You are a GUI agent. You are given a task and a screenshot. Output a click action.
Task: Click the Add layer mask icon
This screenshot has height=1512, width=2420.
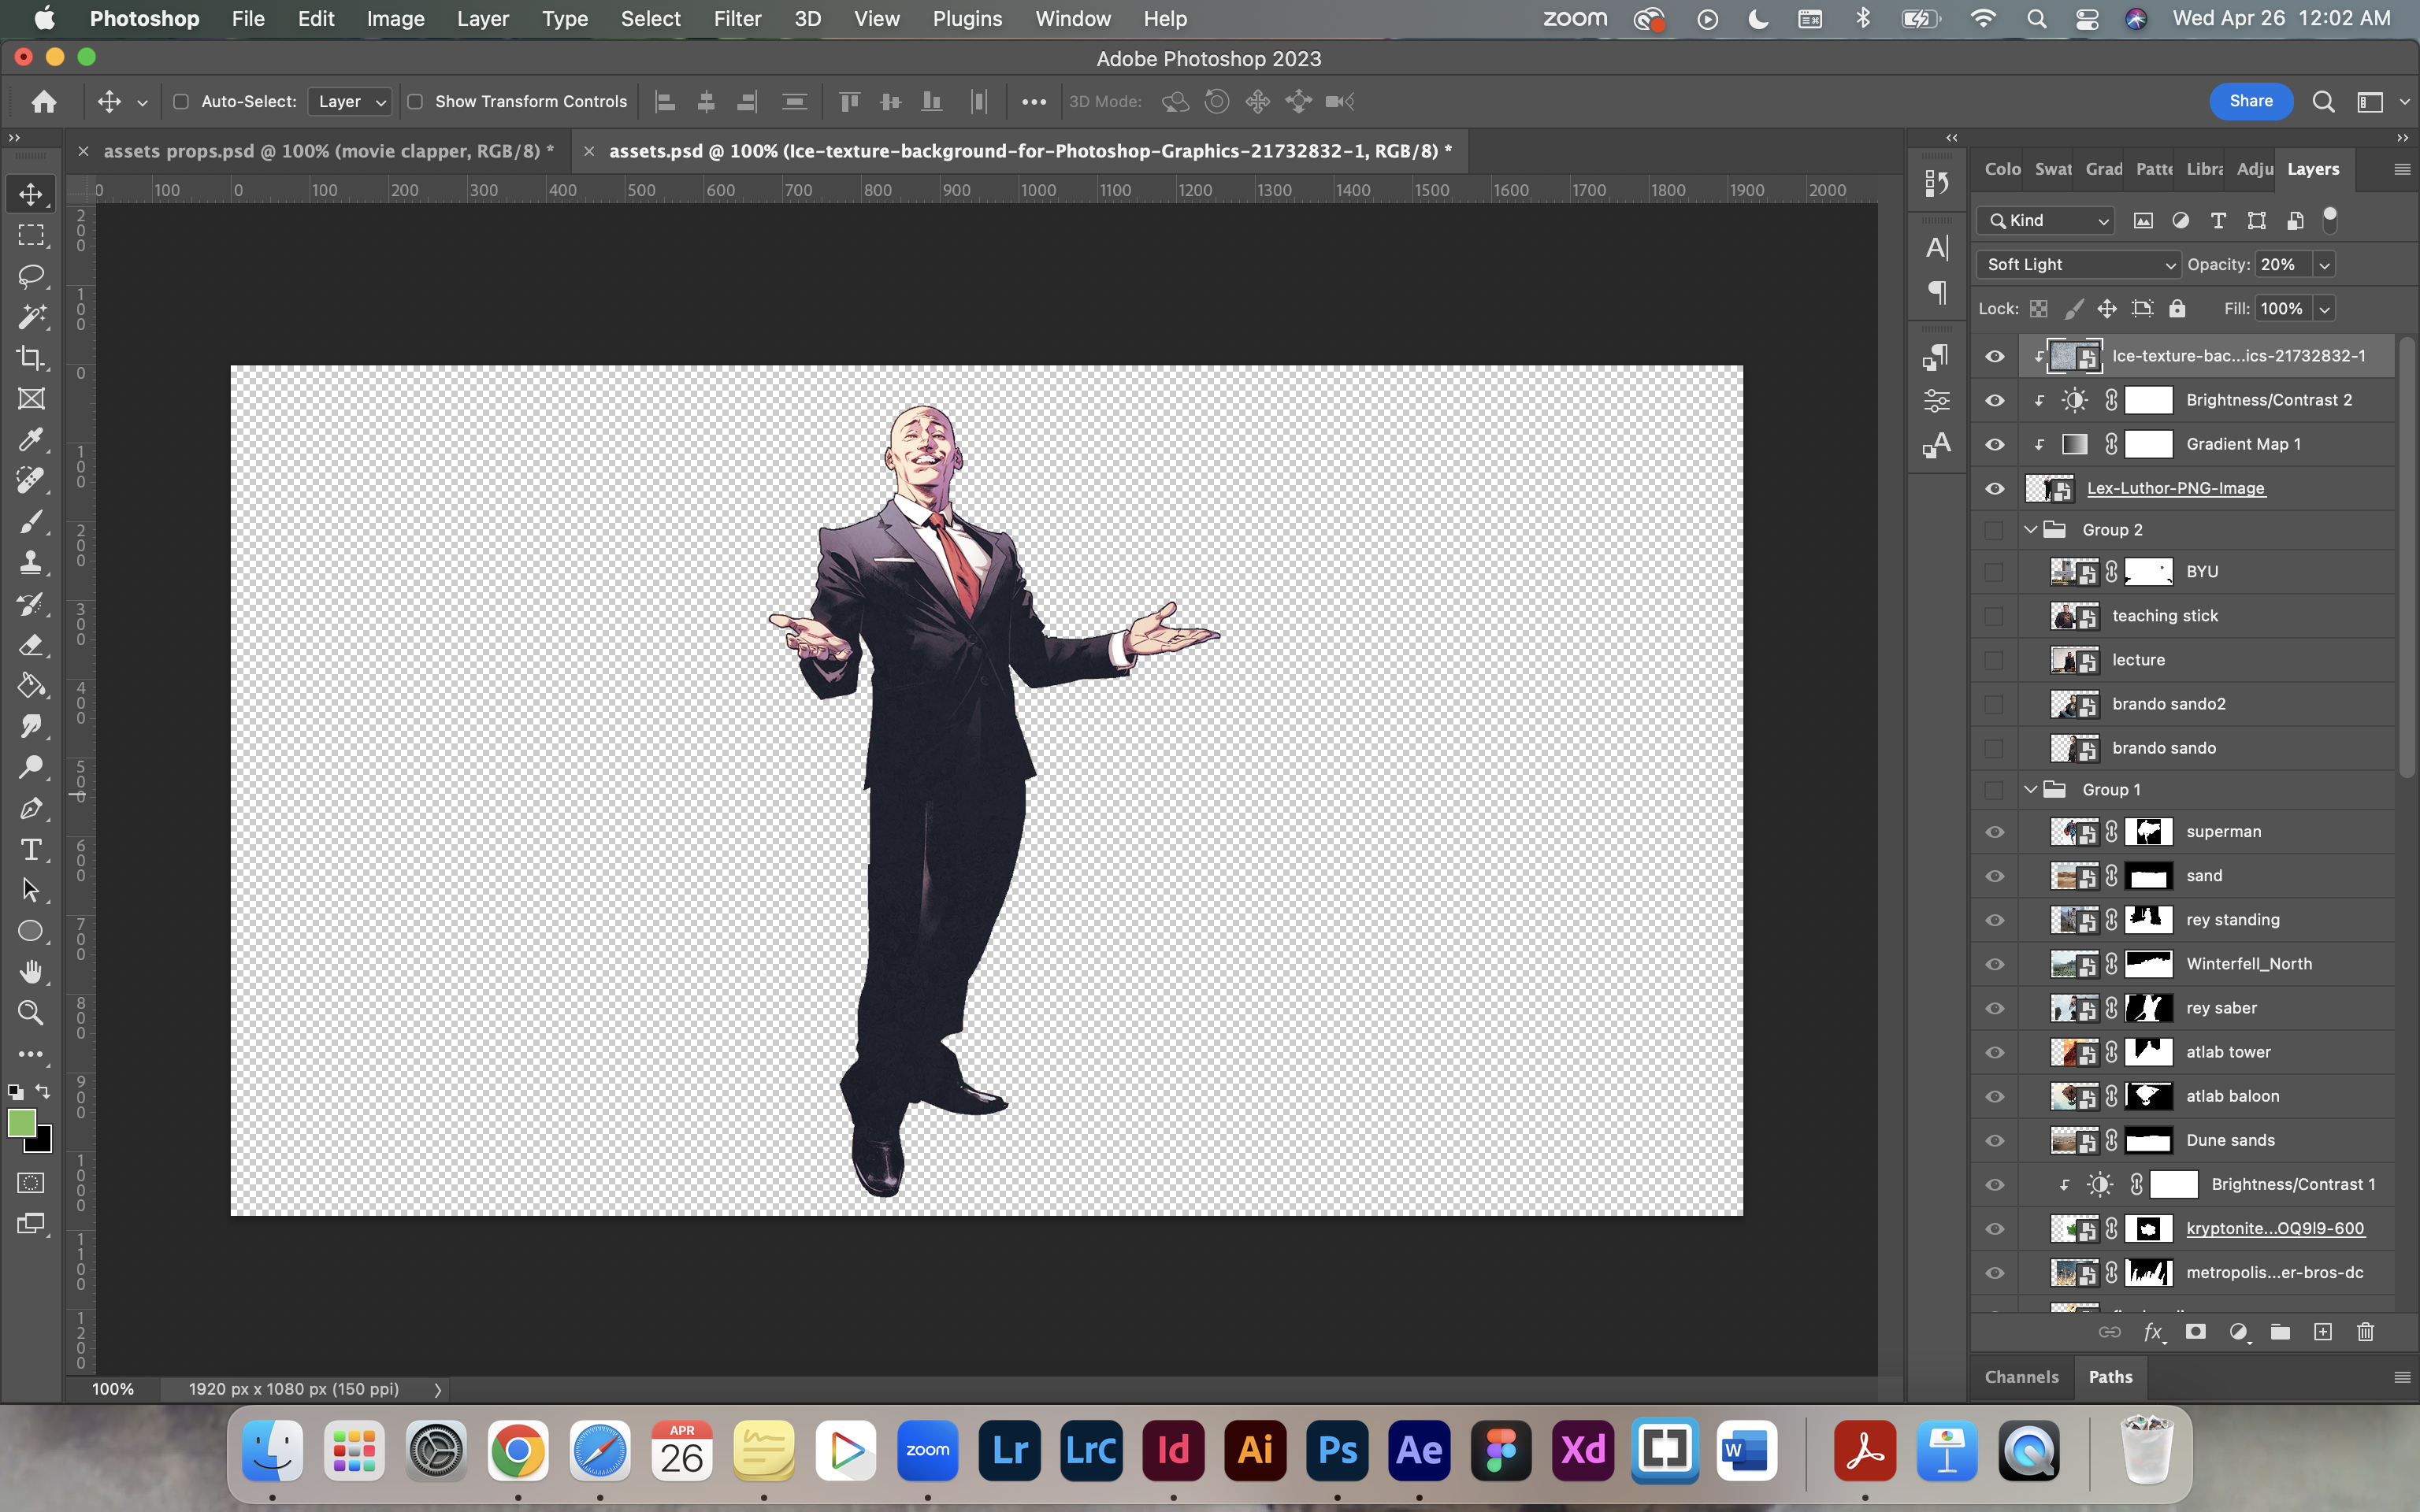pyautogui.click(x=2195, y=1331)
